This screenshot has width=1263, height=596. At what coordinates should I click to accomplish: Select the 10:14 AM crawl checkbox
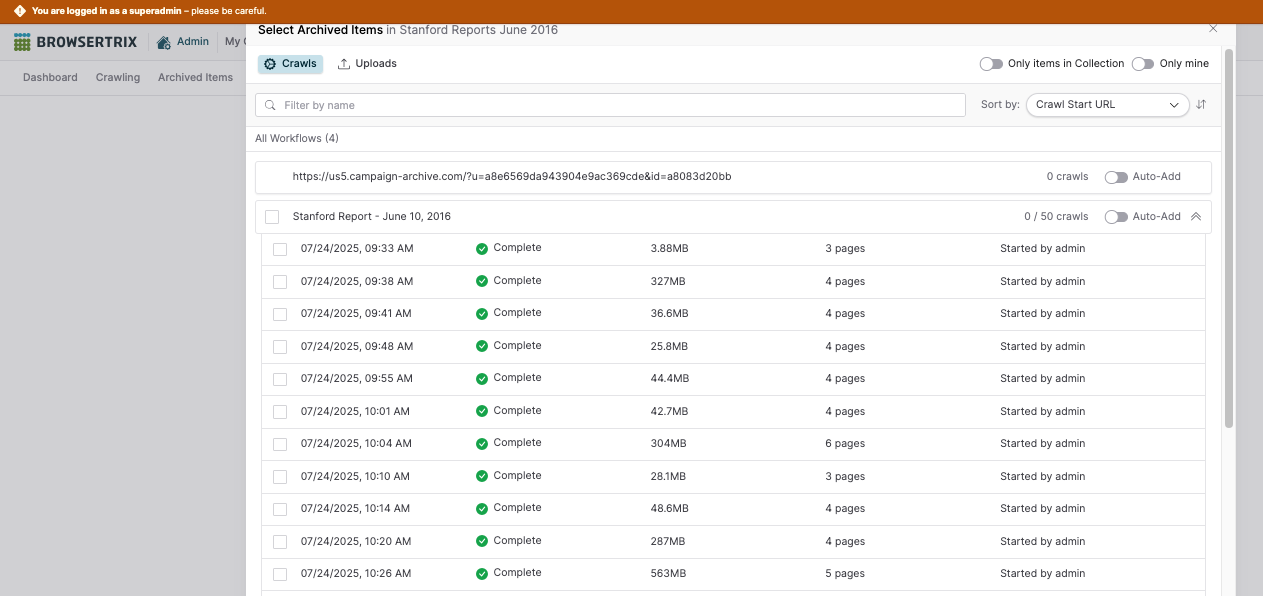(280, 509)
